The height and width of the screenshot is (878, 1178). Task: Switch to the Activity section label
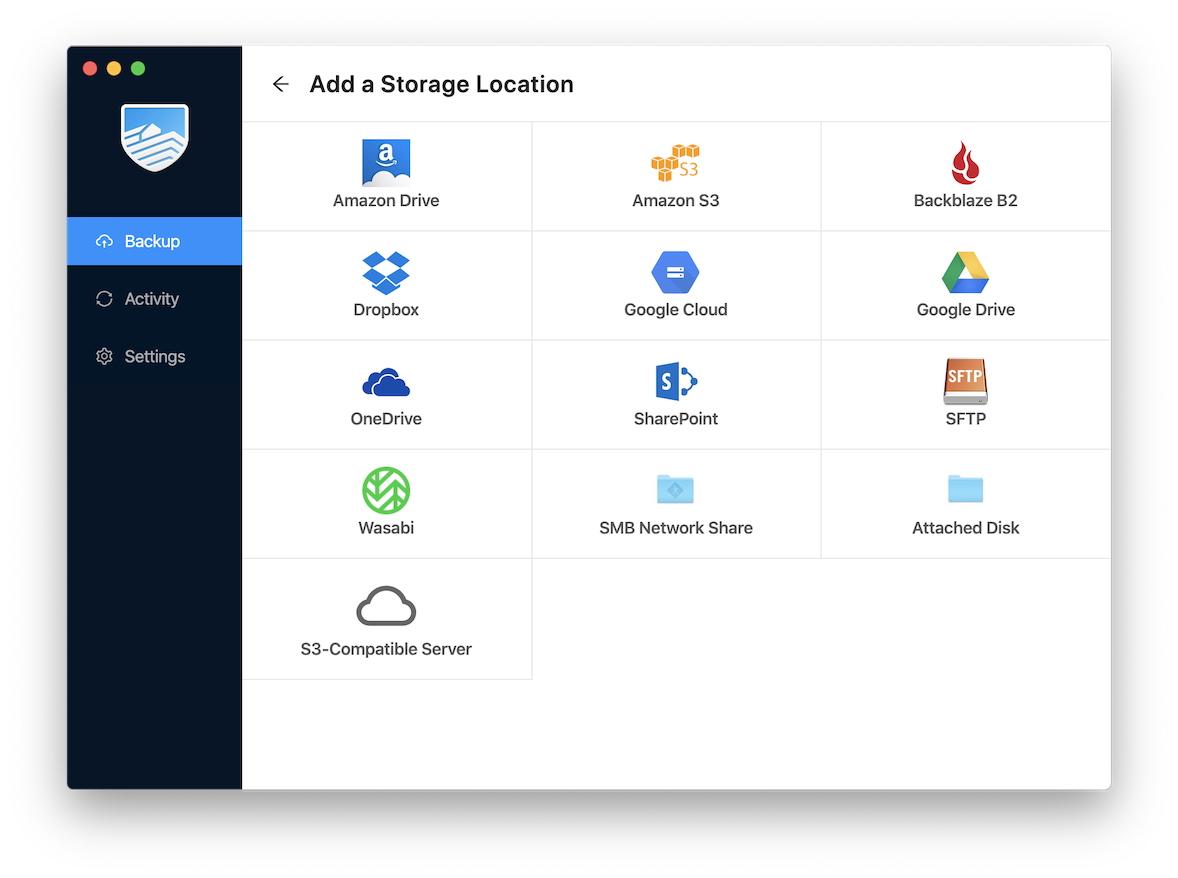[x=152, y=299]
